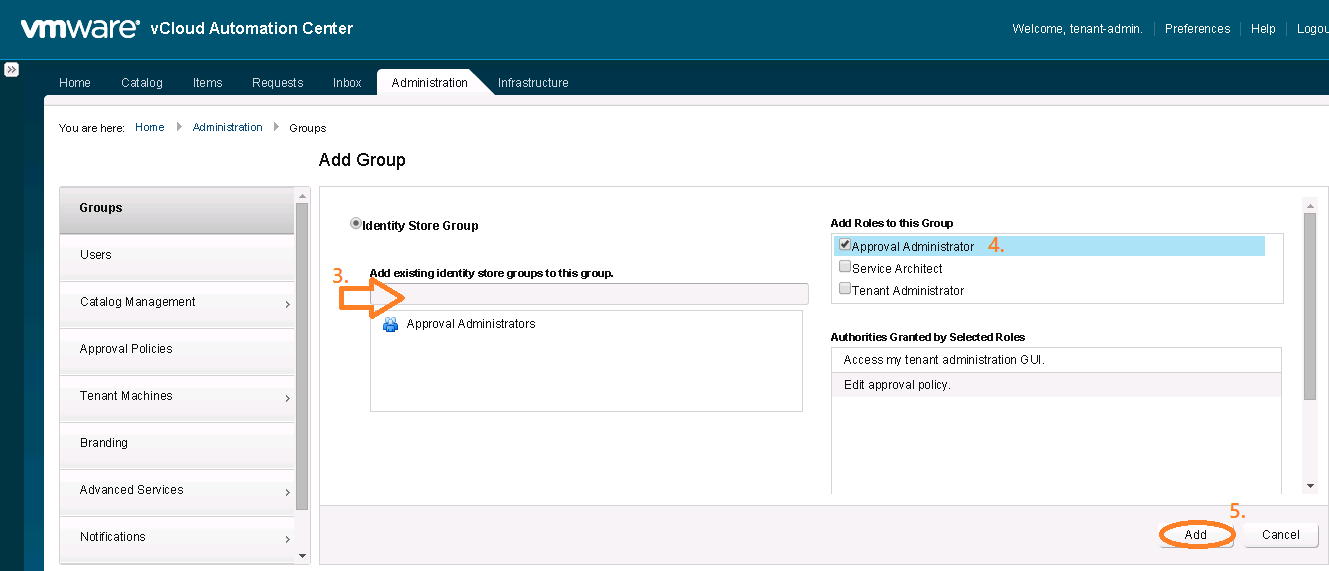Click the Logout link
Viewport: 1329px width, 571px height.
(1312, 29)
